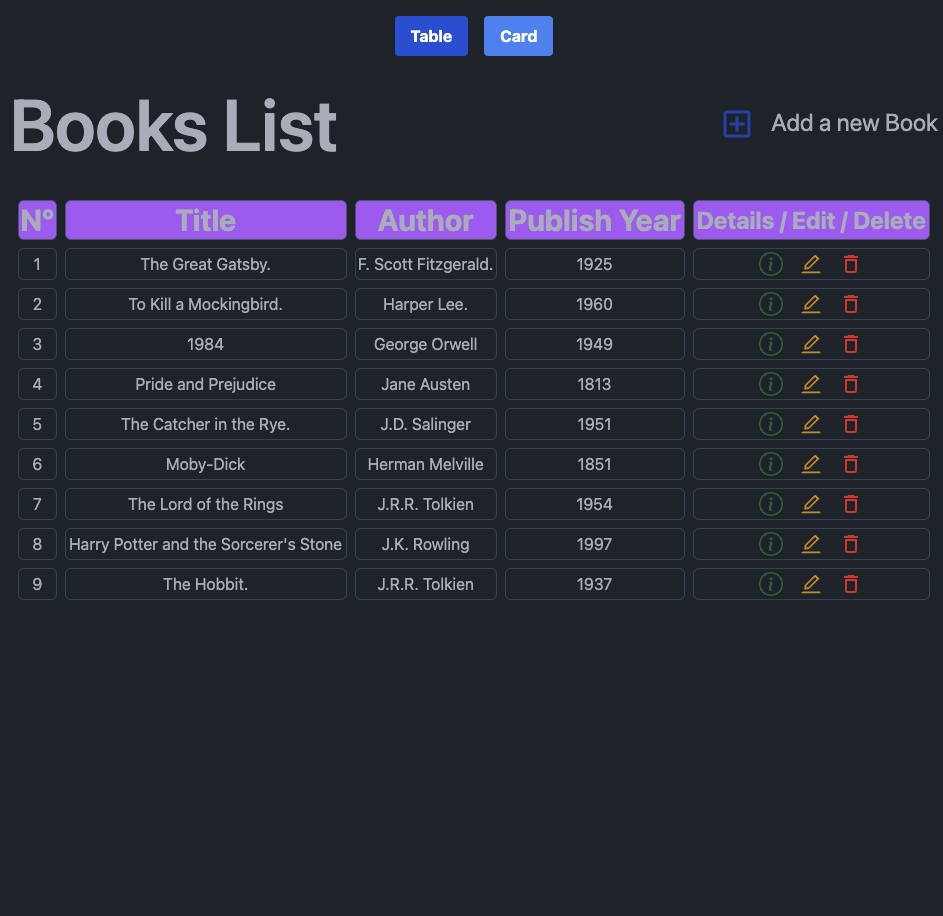View info for To Kill a Mockingbird
The image size is (943, 916).
tap(770, 304)
